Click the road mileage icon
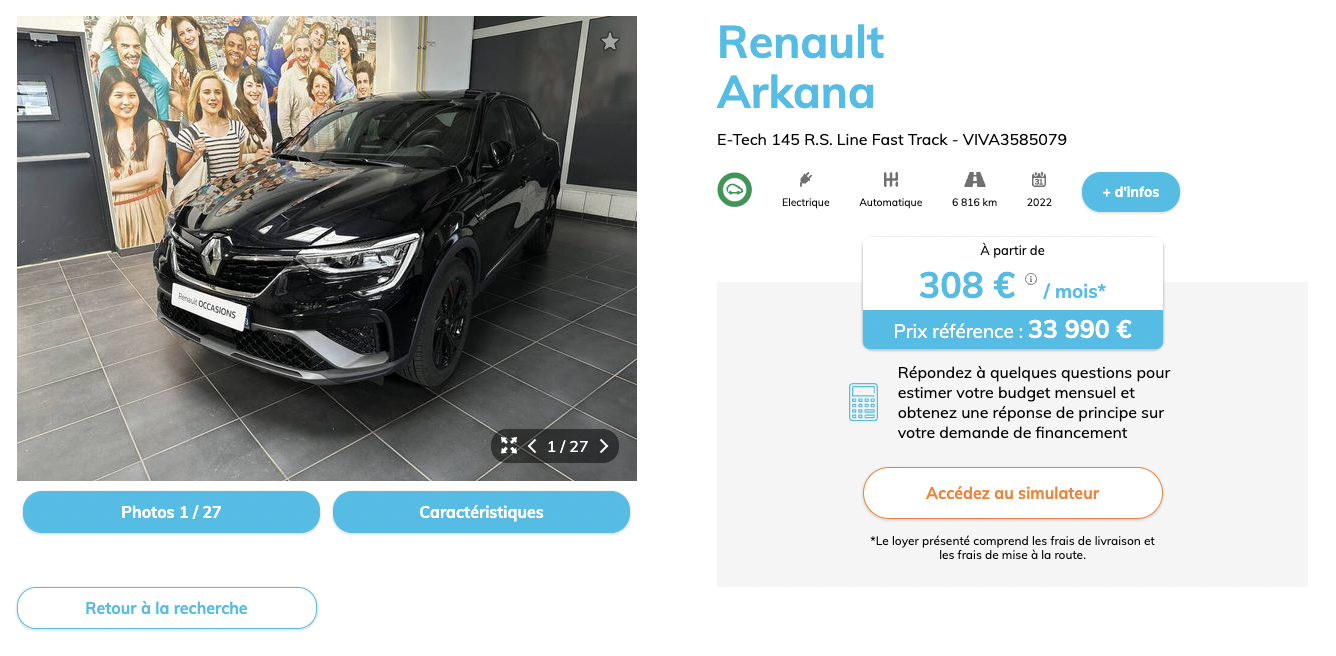The image size is (1336, 656). (975, 180)
